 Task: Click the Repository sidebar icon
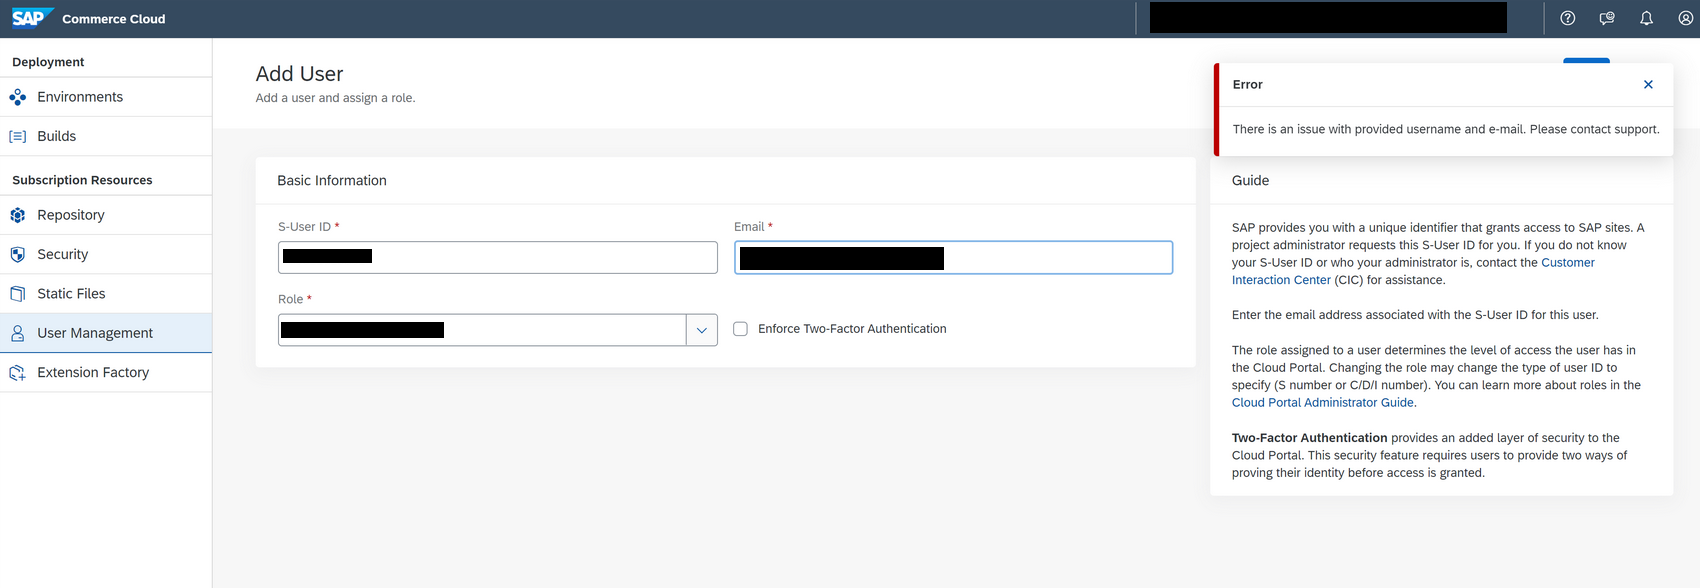18,215
